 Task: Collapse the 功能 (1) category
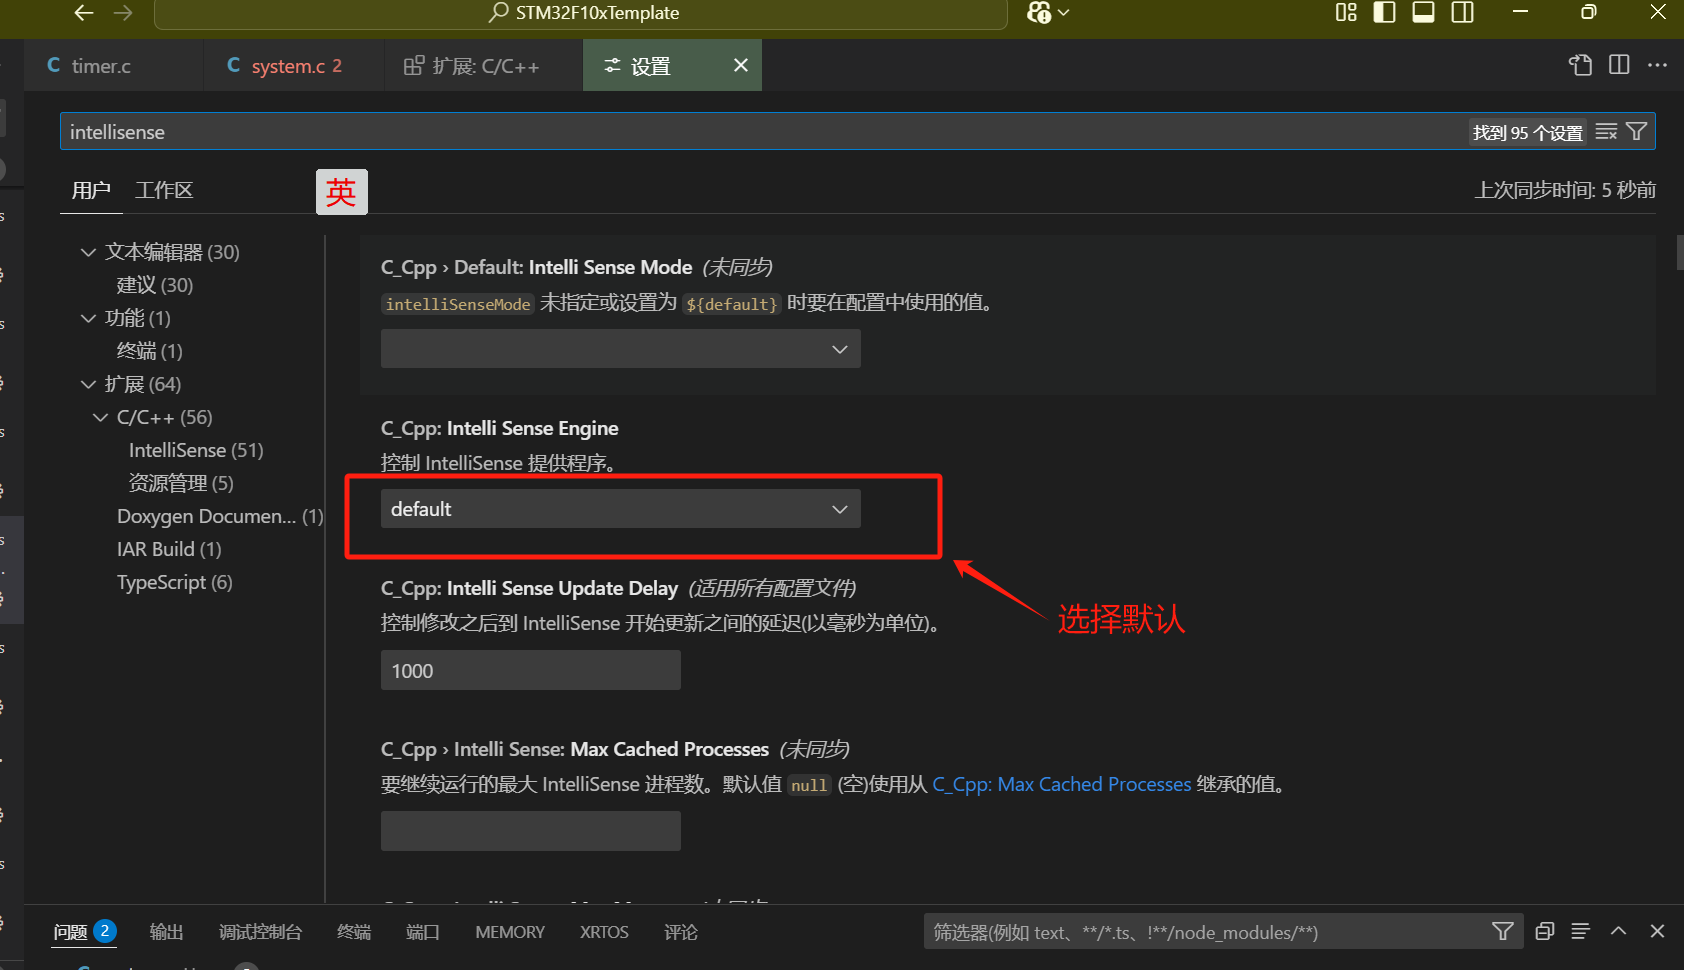[x=88, y=318]
